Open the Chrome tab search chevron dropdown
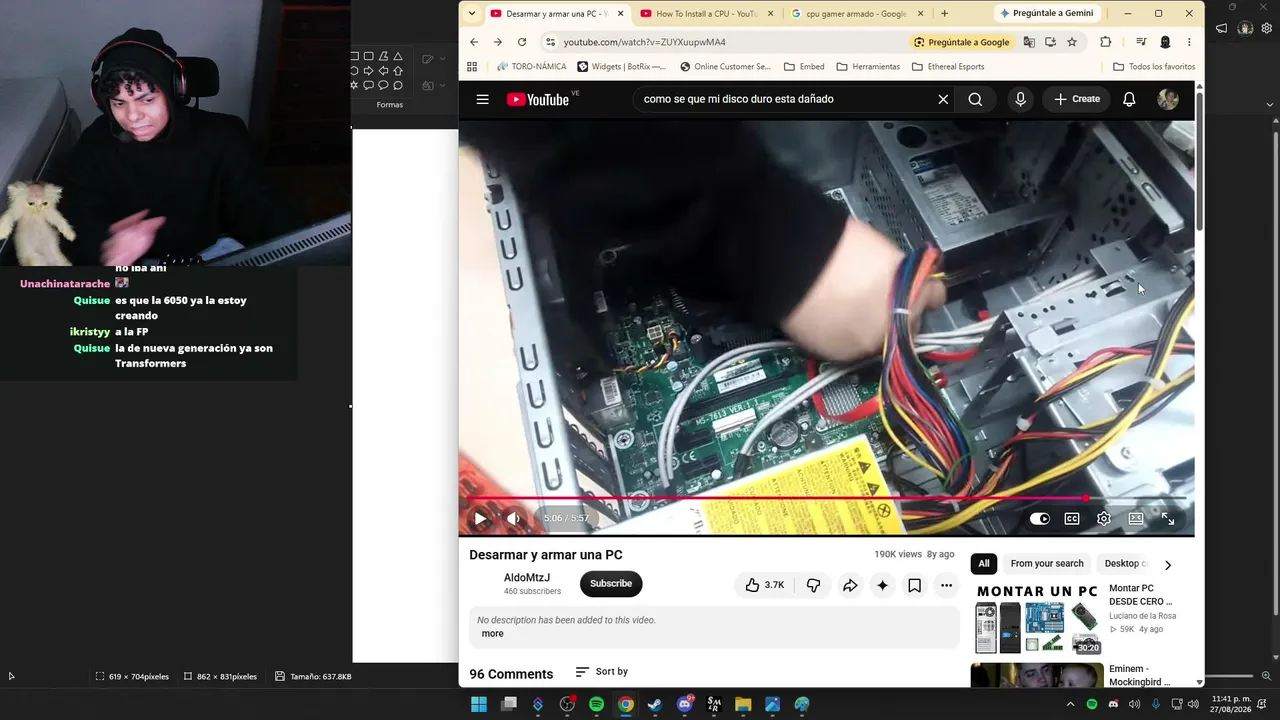The image size is (1280, 720). click(472, 14)
